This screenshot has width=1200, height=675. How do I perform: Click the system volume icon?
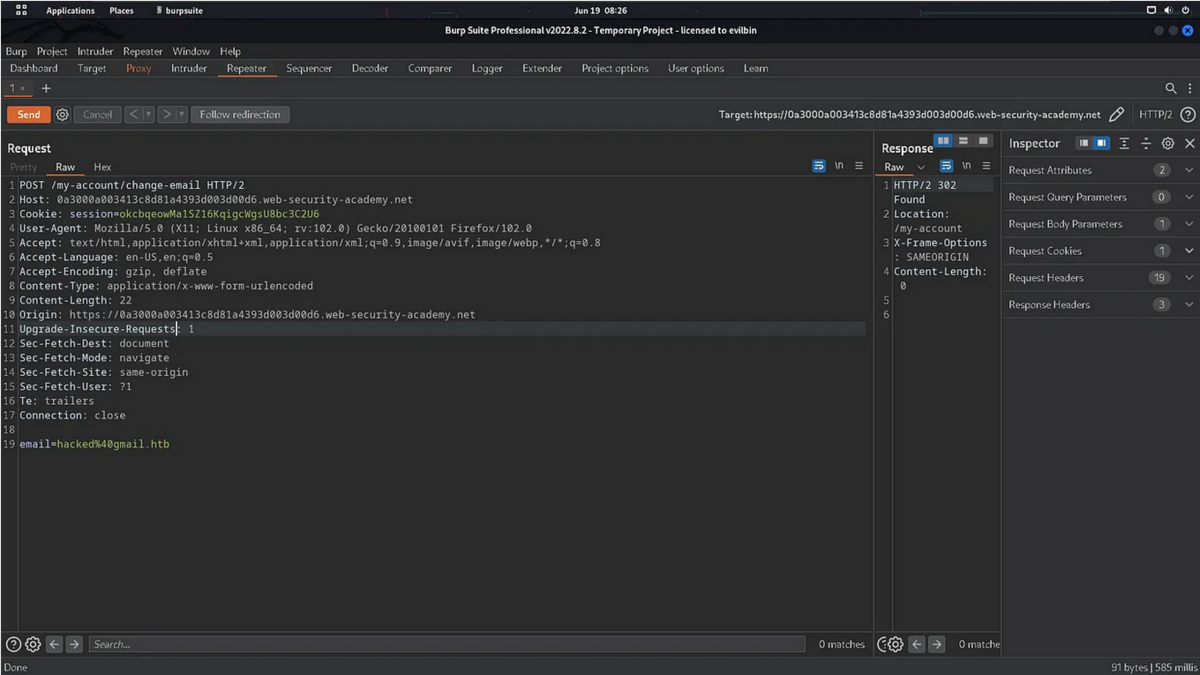(x=1167, y=11)
